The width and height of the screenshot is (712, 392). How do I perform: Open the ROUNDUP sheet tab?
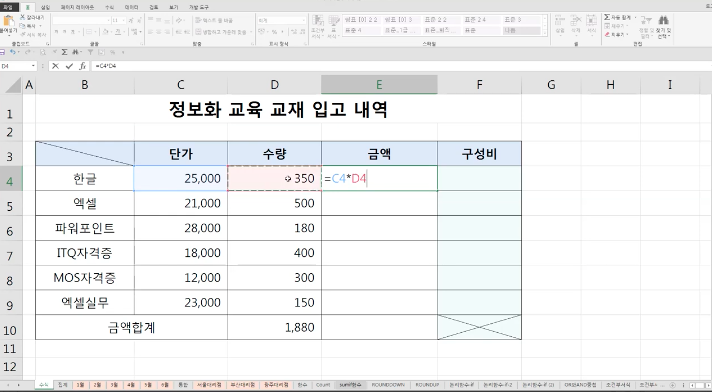[x=427, y=385]
